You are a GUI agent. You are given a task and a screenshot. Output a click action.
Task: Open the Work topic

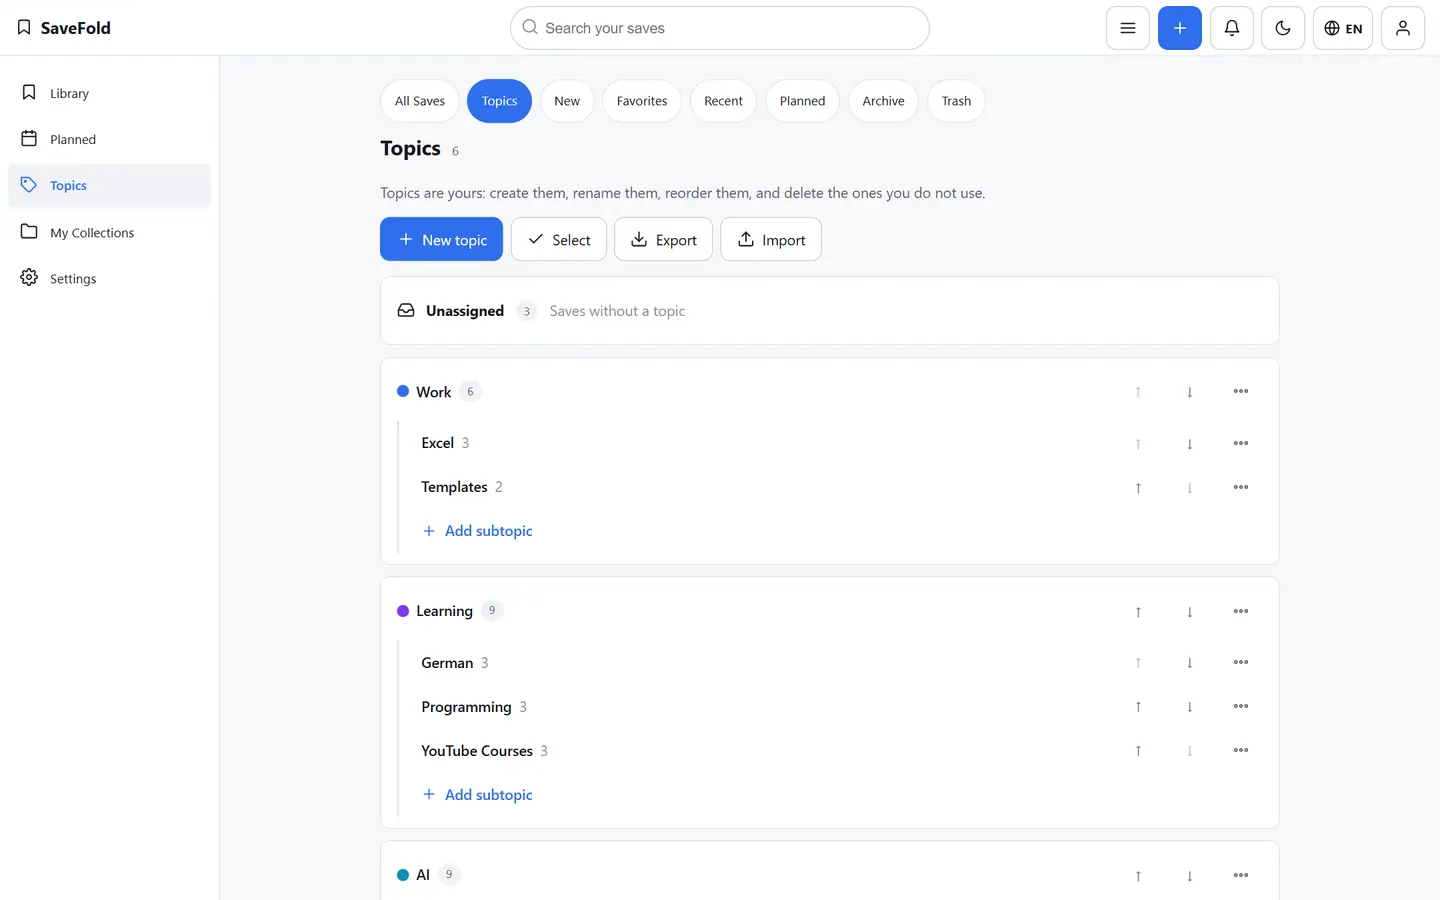click(434, 392)
